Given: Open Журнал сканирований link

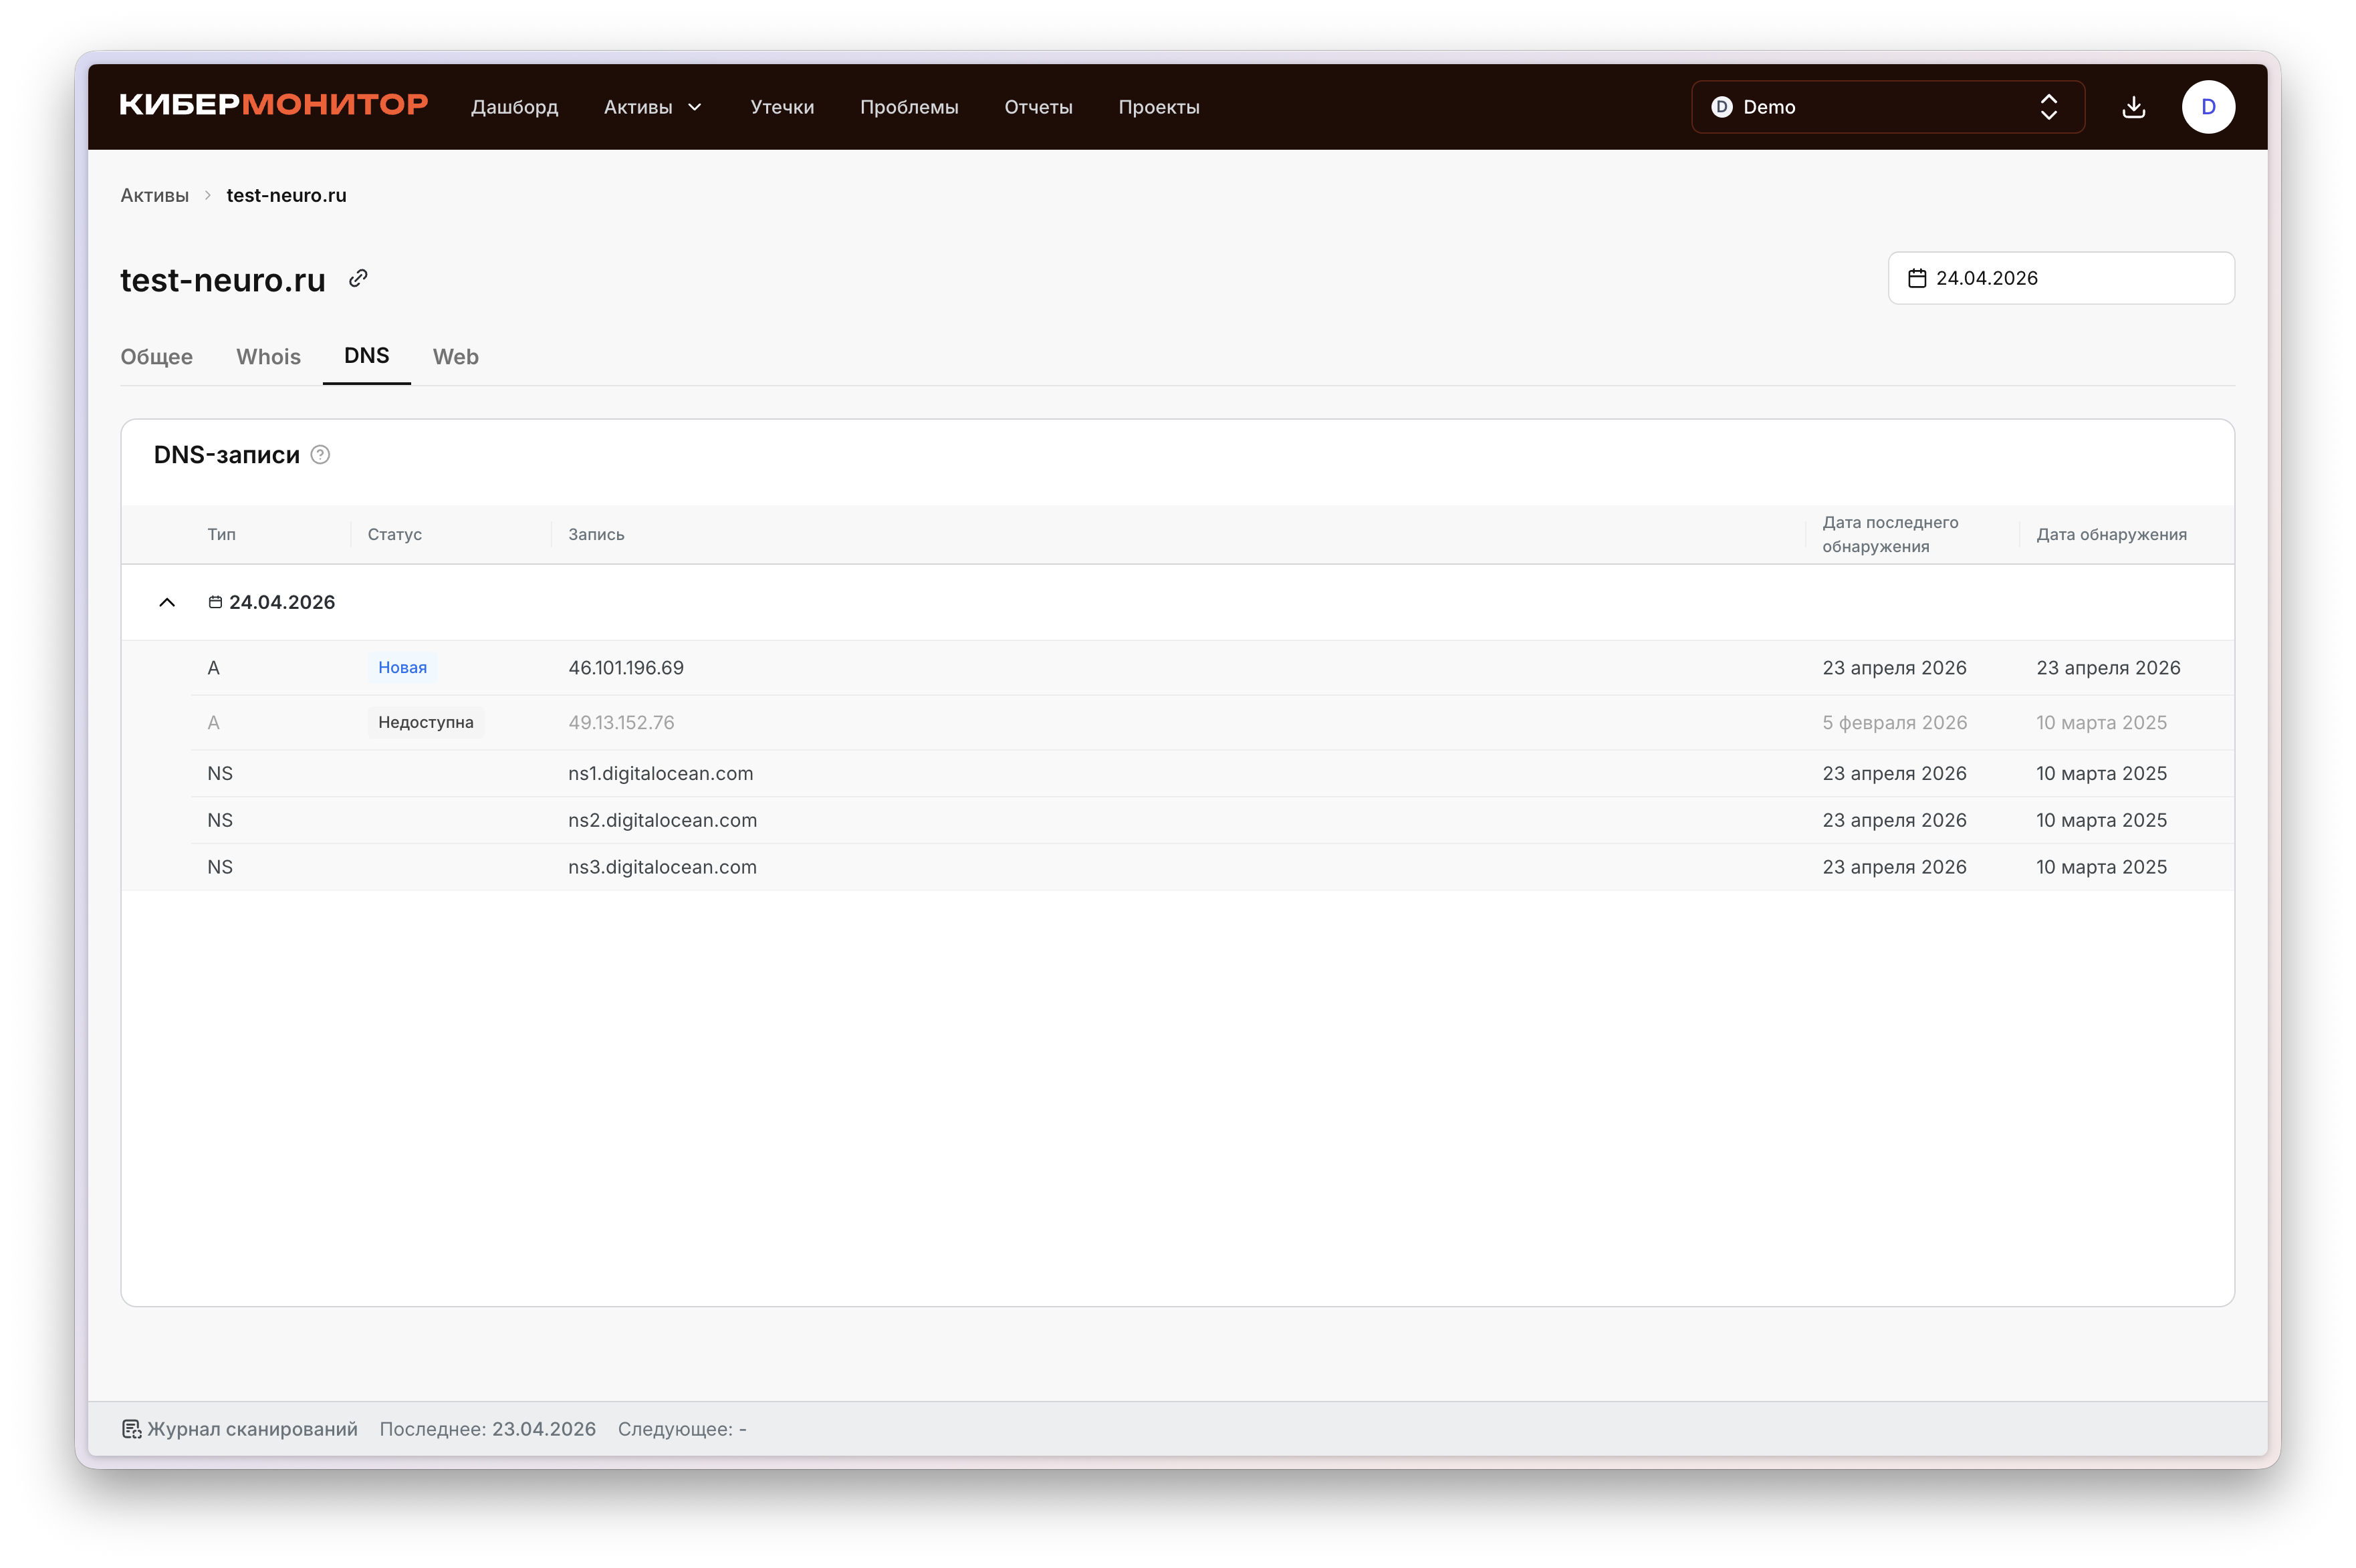Looking at the screenshot, I should coord(252,1429).
